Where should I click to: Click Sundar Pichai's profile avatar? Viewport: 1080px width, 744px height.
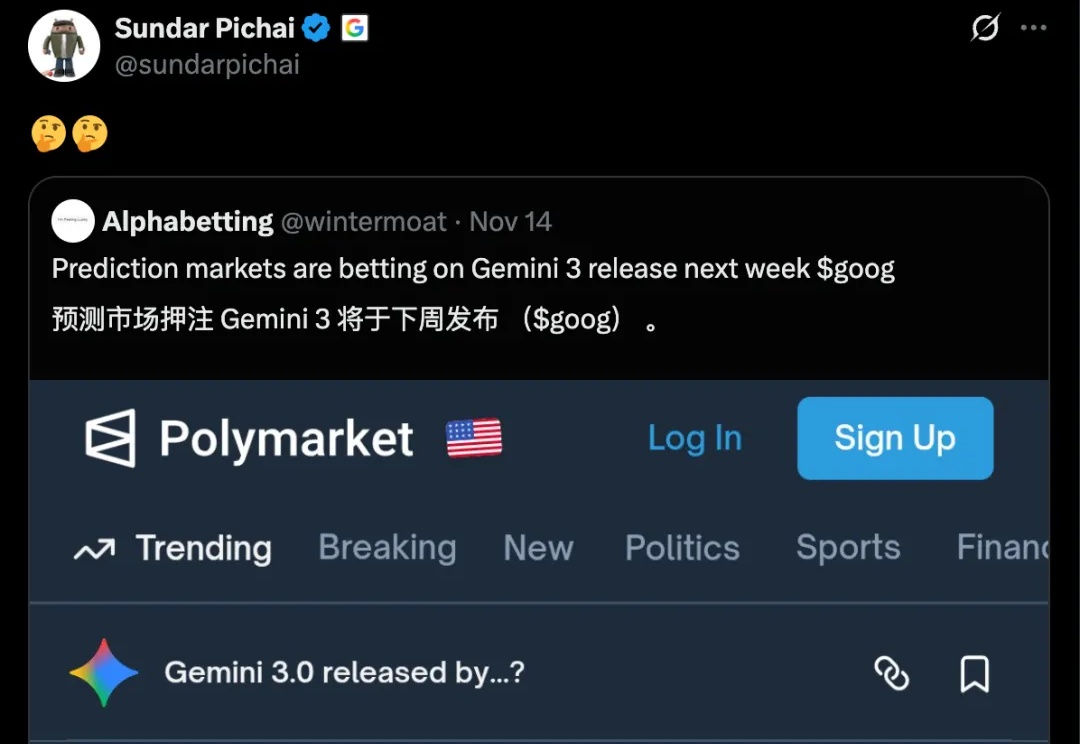coord(64,45)
